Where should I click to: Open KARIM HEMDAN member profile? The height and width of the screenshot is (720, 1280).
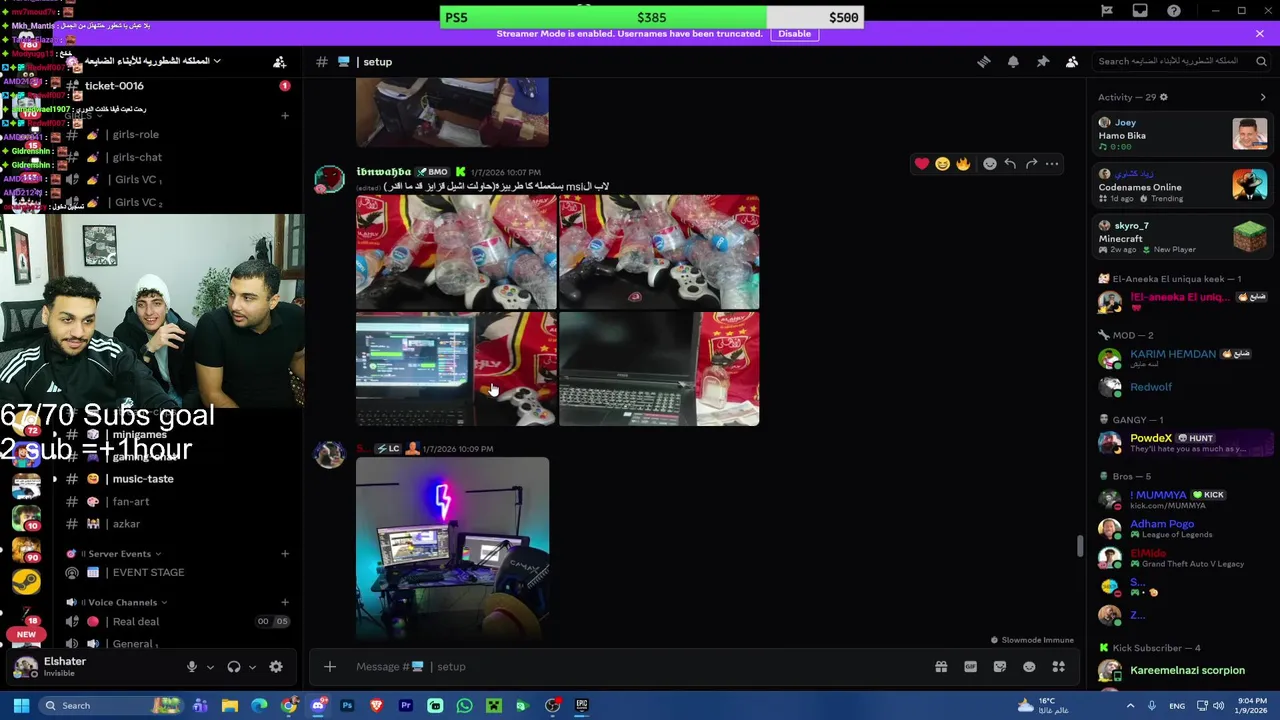(x=1182, y=358)
